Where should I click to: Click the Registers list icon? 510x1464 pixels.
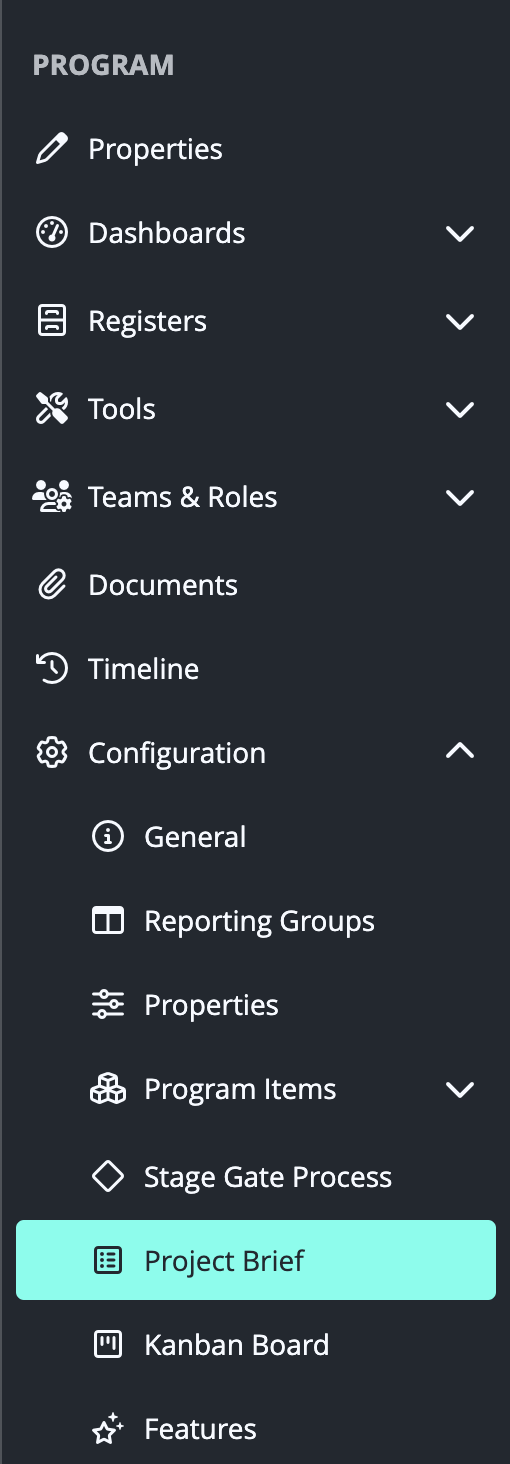coord(51,321)
